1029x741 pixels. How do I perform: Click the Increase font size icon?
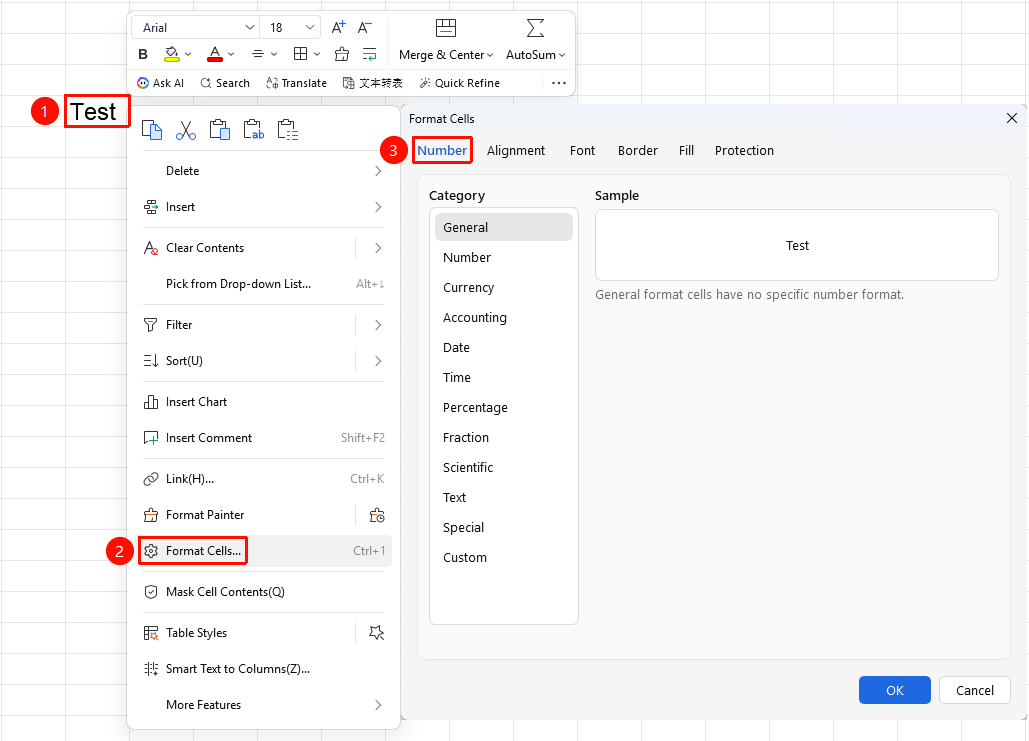pyautogui.click(x=339, y=28)
